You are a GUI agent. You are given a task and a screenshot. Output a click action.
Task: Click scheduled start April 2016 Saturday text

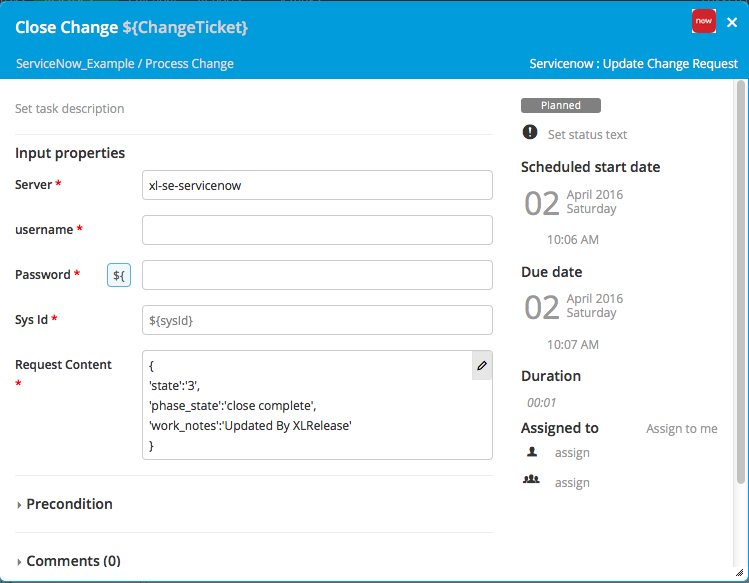tap(595, 202)
